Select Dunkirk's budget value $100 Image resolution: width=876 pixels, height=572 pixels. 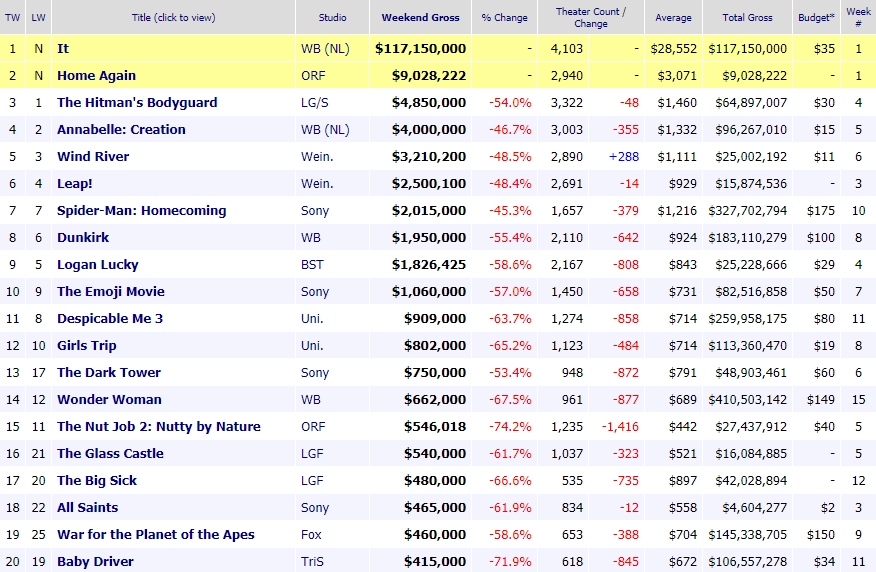[821, 237]
